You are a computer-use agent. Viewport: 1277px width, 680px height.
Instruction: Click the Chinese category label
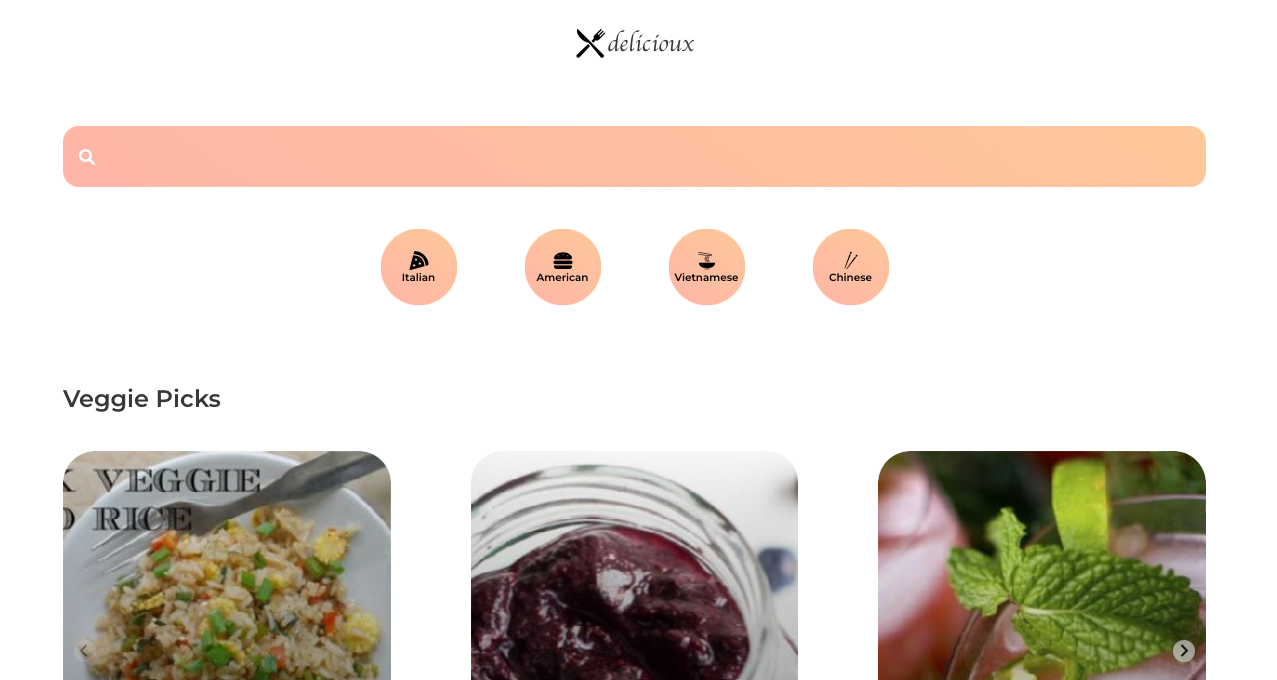coord(850,278)
